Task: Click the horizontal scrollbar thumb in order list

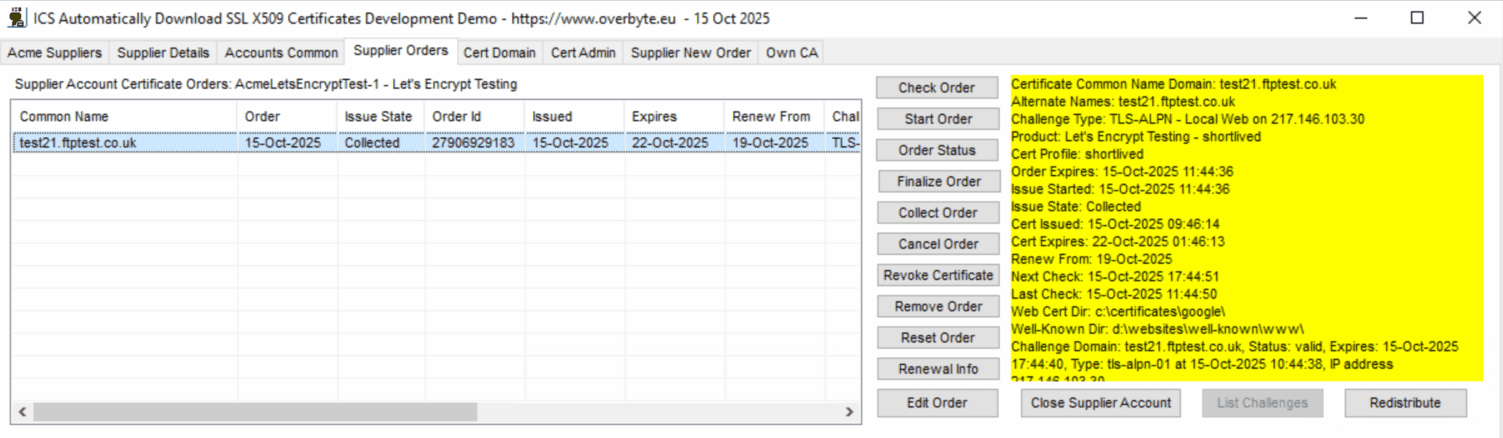Action: point(255,411)
